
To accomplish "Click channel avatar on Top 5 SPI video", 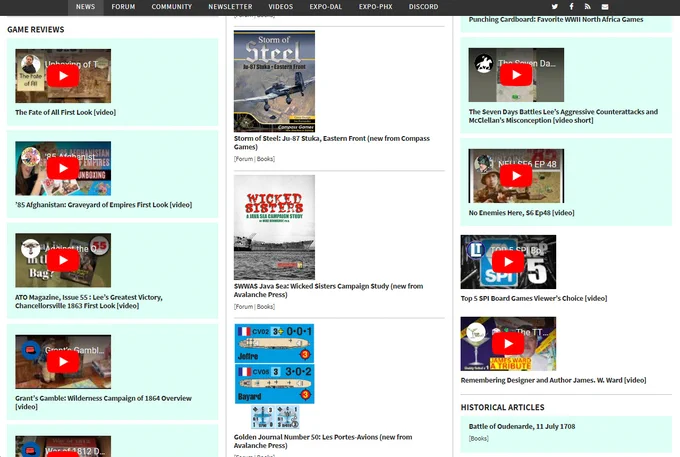I will [475, 250].
